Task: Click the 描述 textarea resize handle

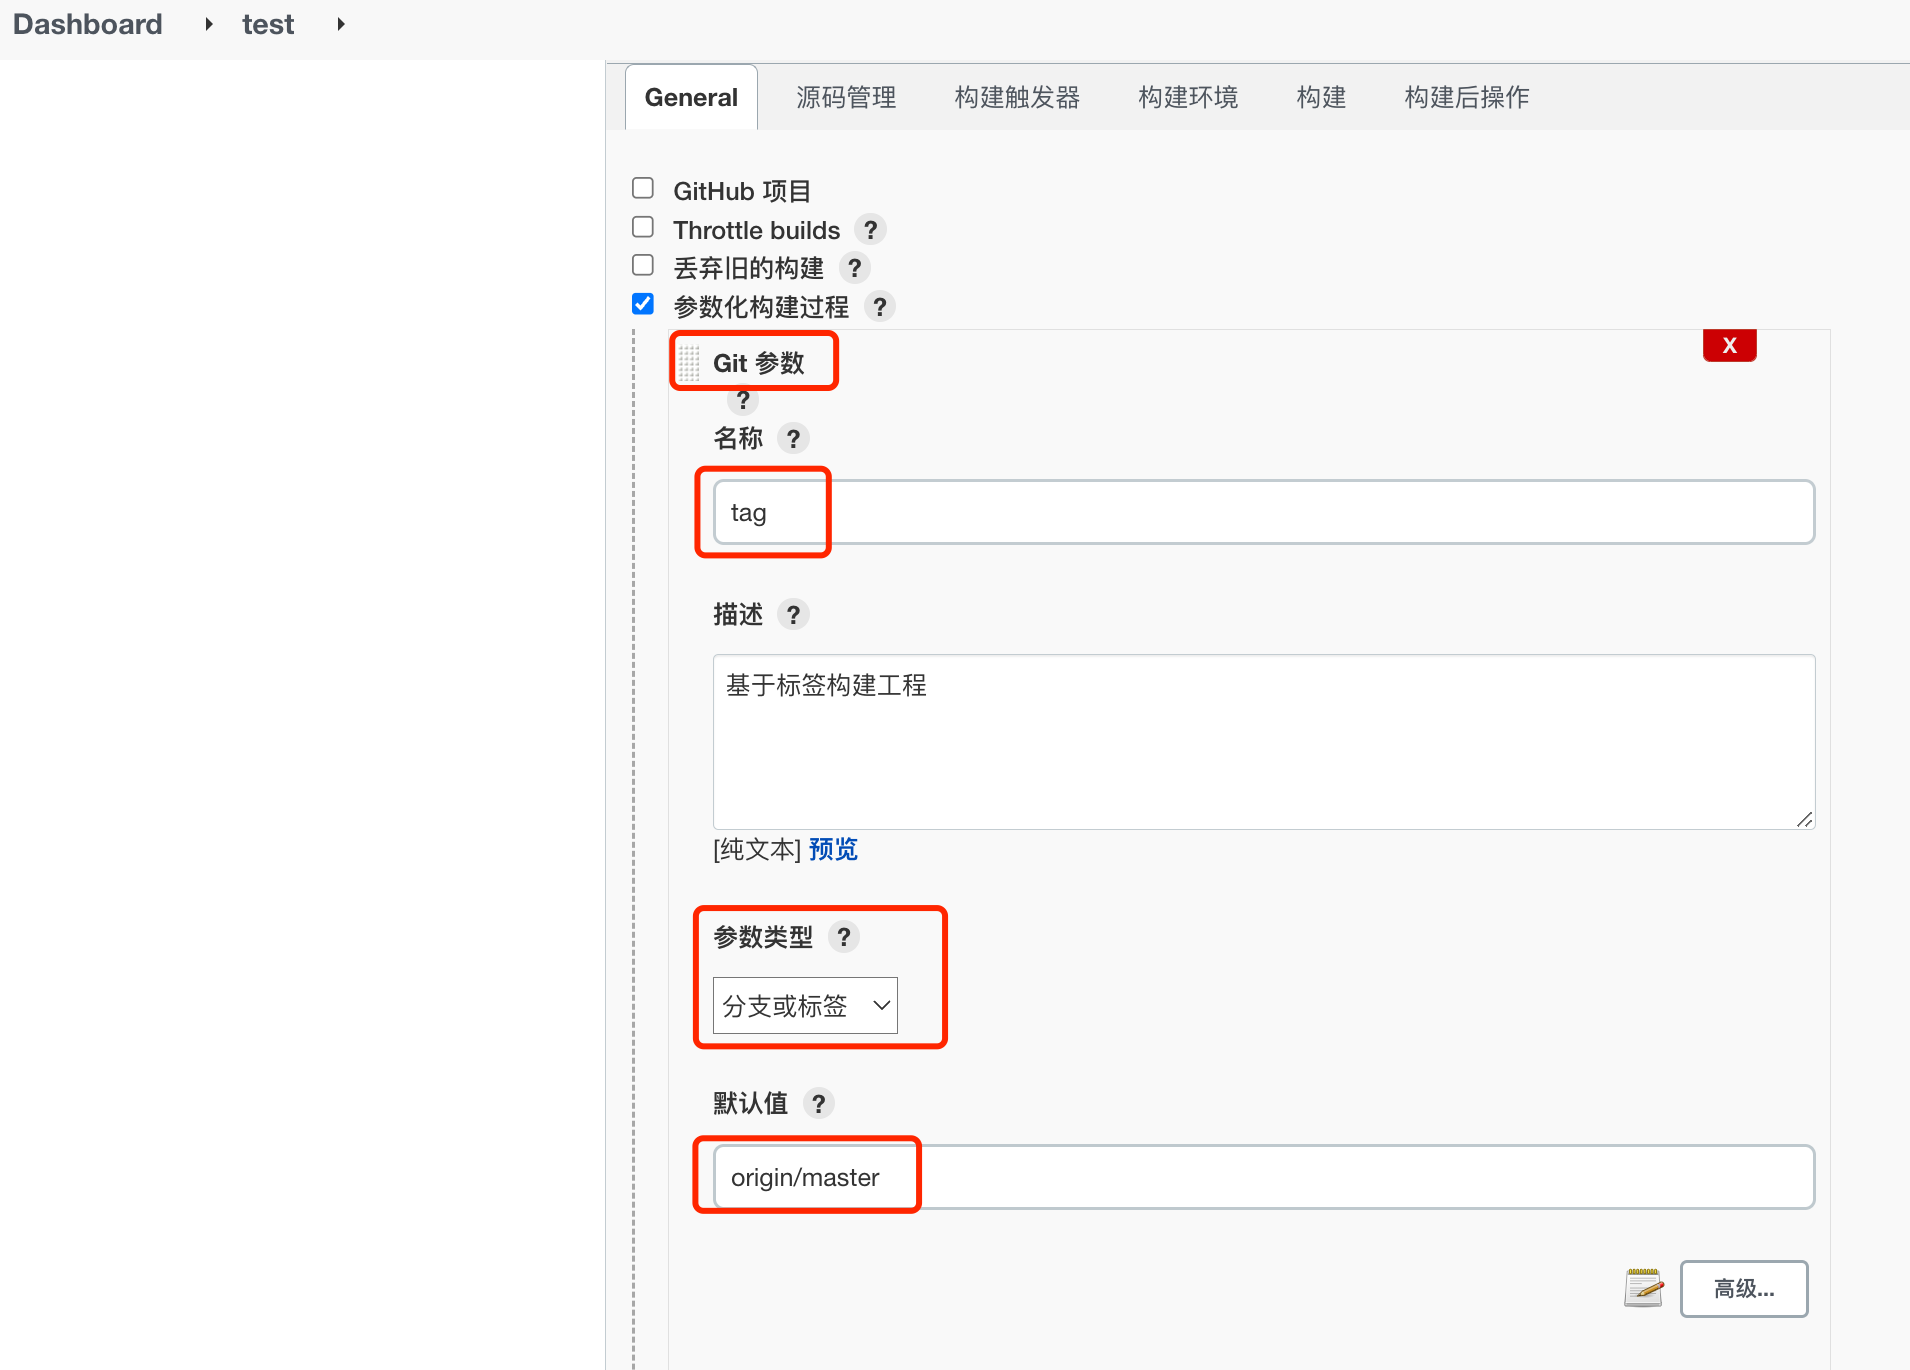Action: coord(1804,819)
